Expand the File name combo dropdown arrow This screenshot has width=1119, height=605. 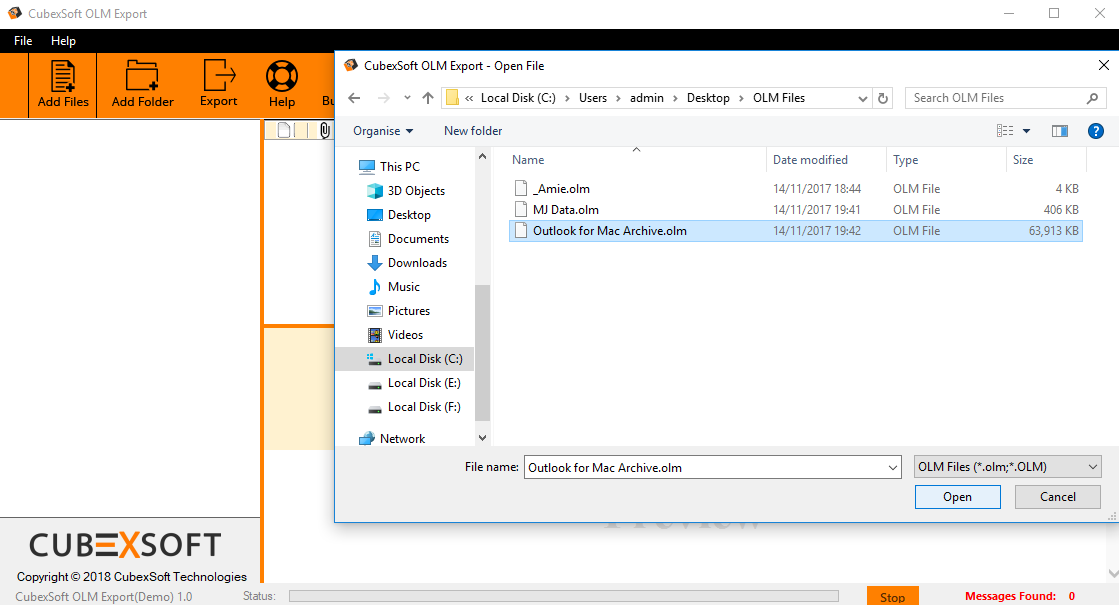coord(892,467)
